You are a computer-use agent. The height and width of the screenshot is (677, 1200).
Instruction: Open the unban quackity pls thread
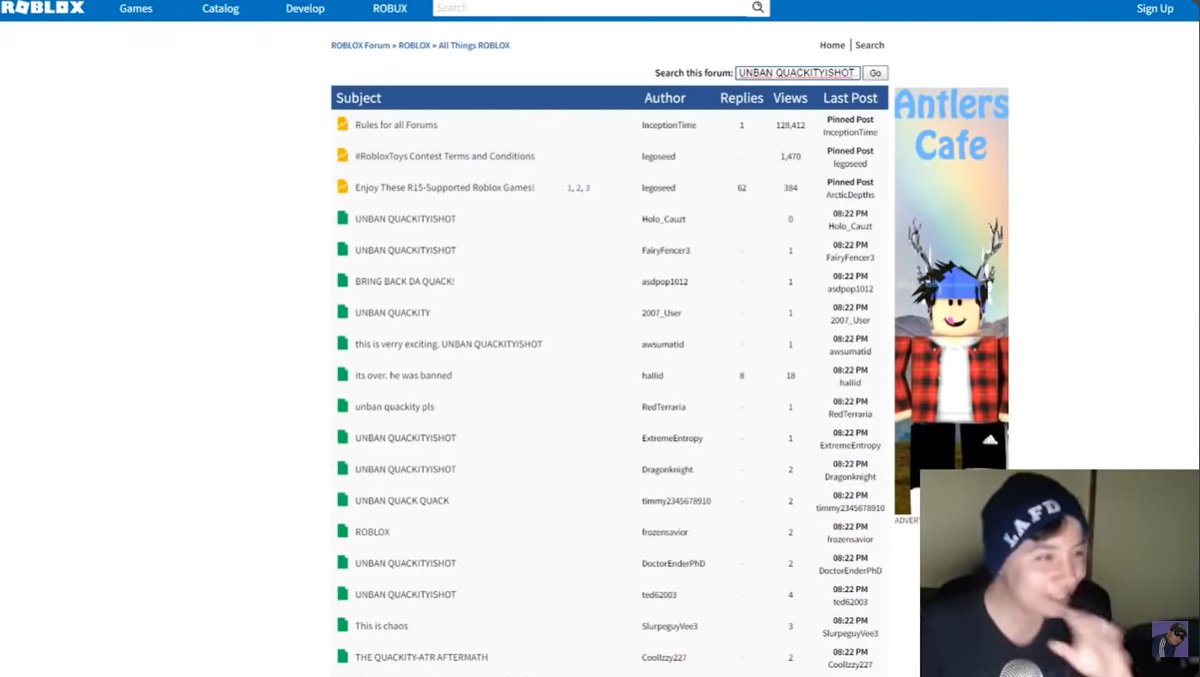pos(395,407)
